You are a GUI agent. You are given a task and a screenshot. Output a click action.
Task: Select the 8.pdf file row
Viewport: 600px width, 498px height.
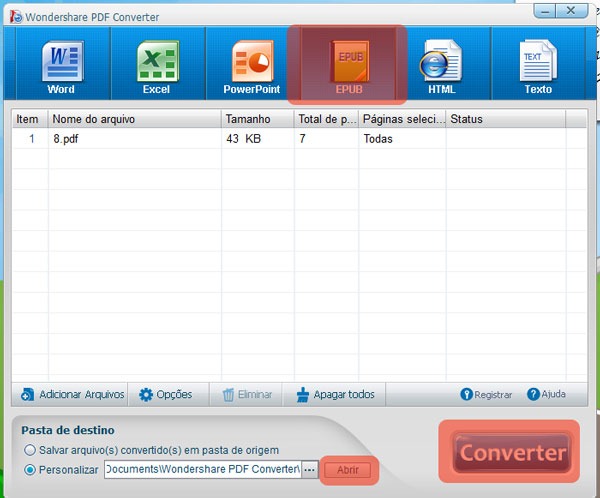(x=299, y=139)
